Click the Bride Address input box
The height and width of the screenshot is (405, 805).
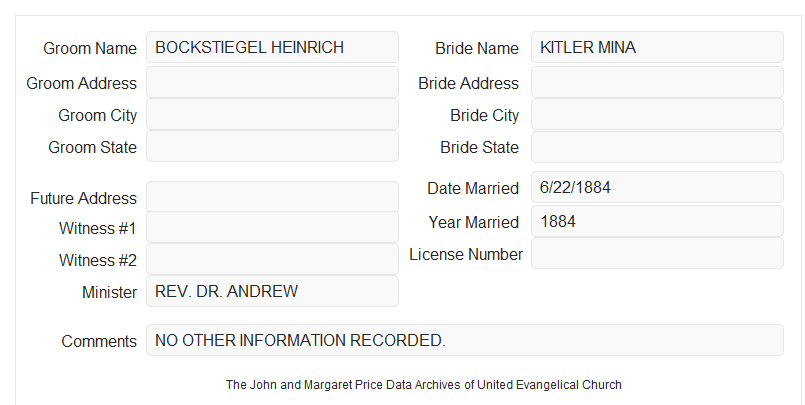(657, 82)
